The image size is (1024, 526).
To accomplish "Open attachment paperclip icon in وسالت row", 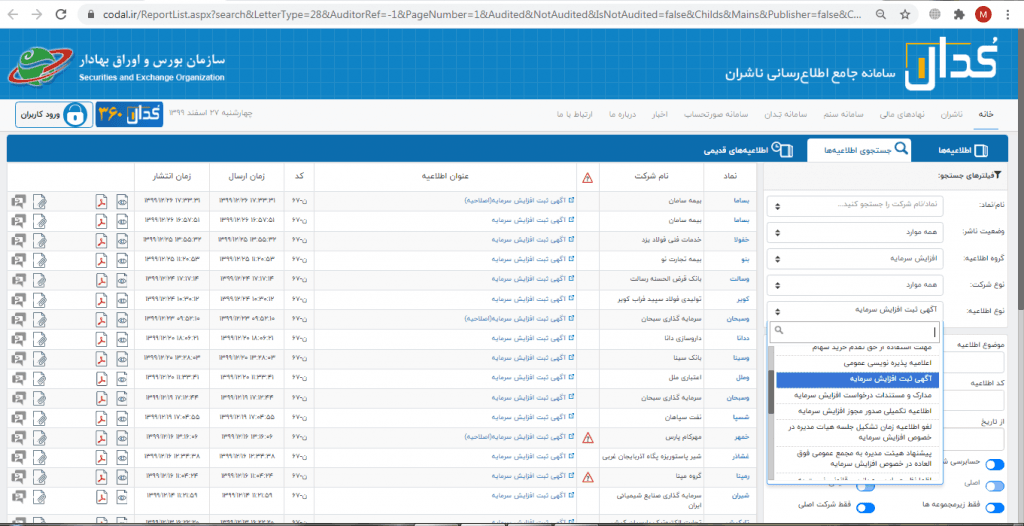I will [39, 278].
